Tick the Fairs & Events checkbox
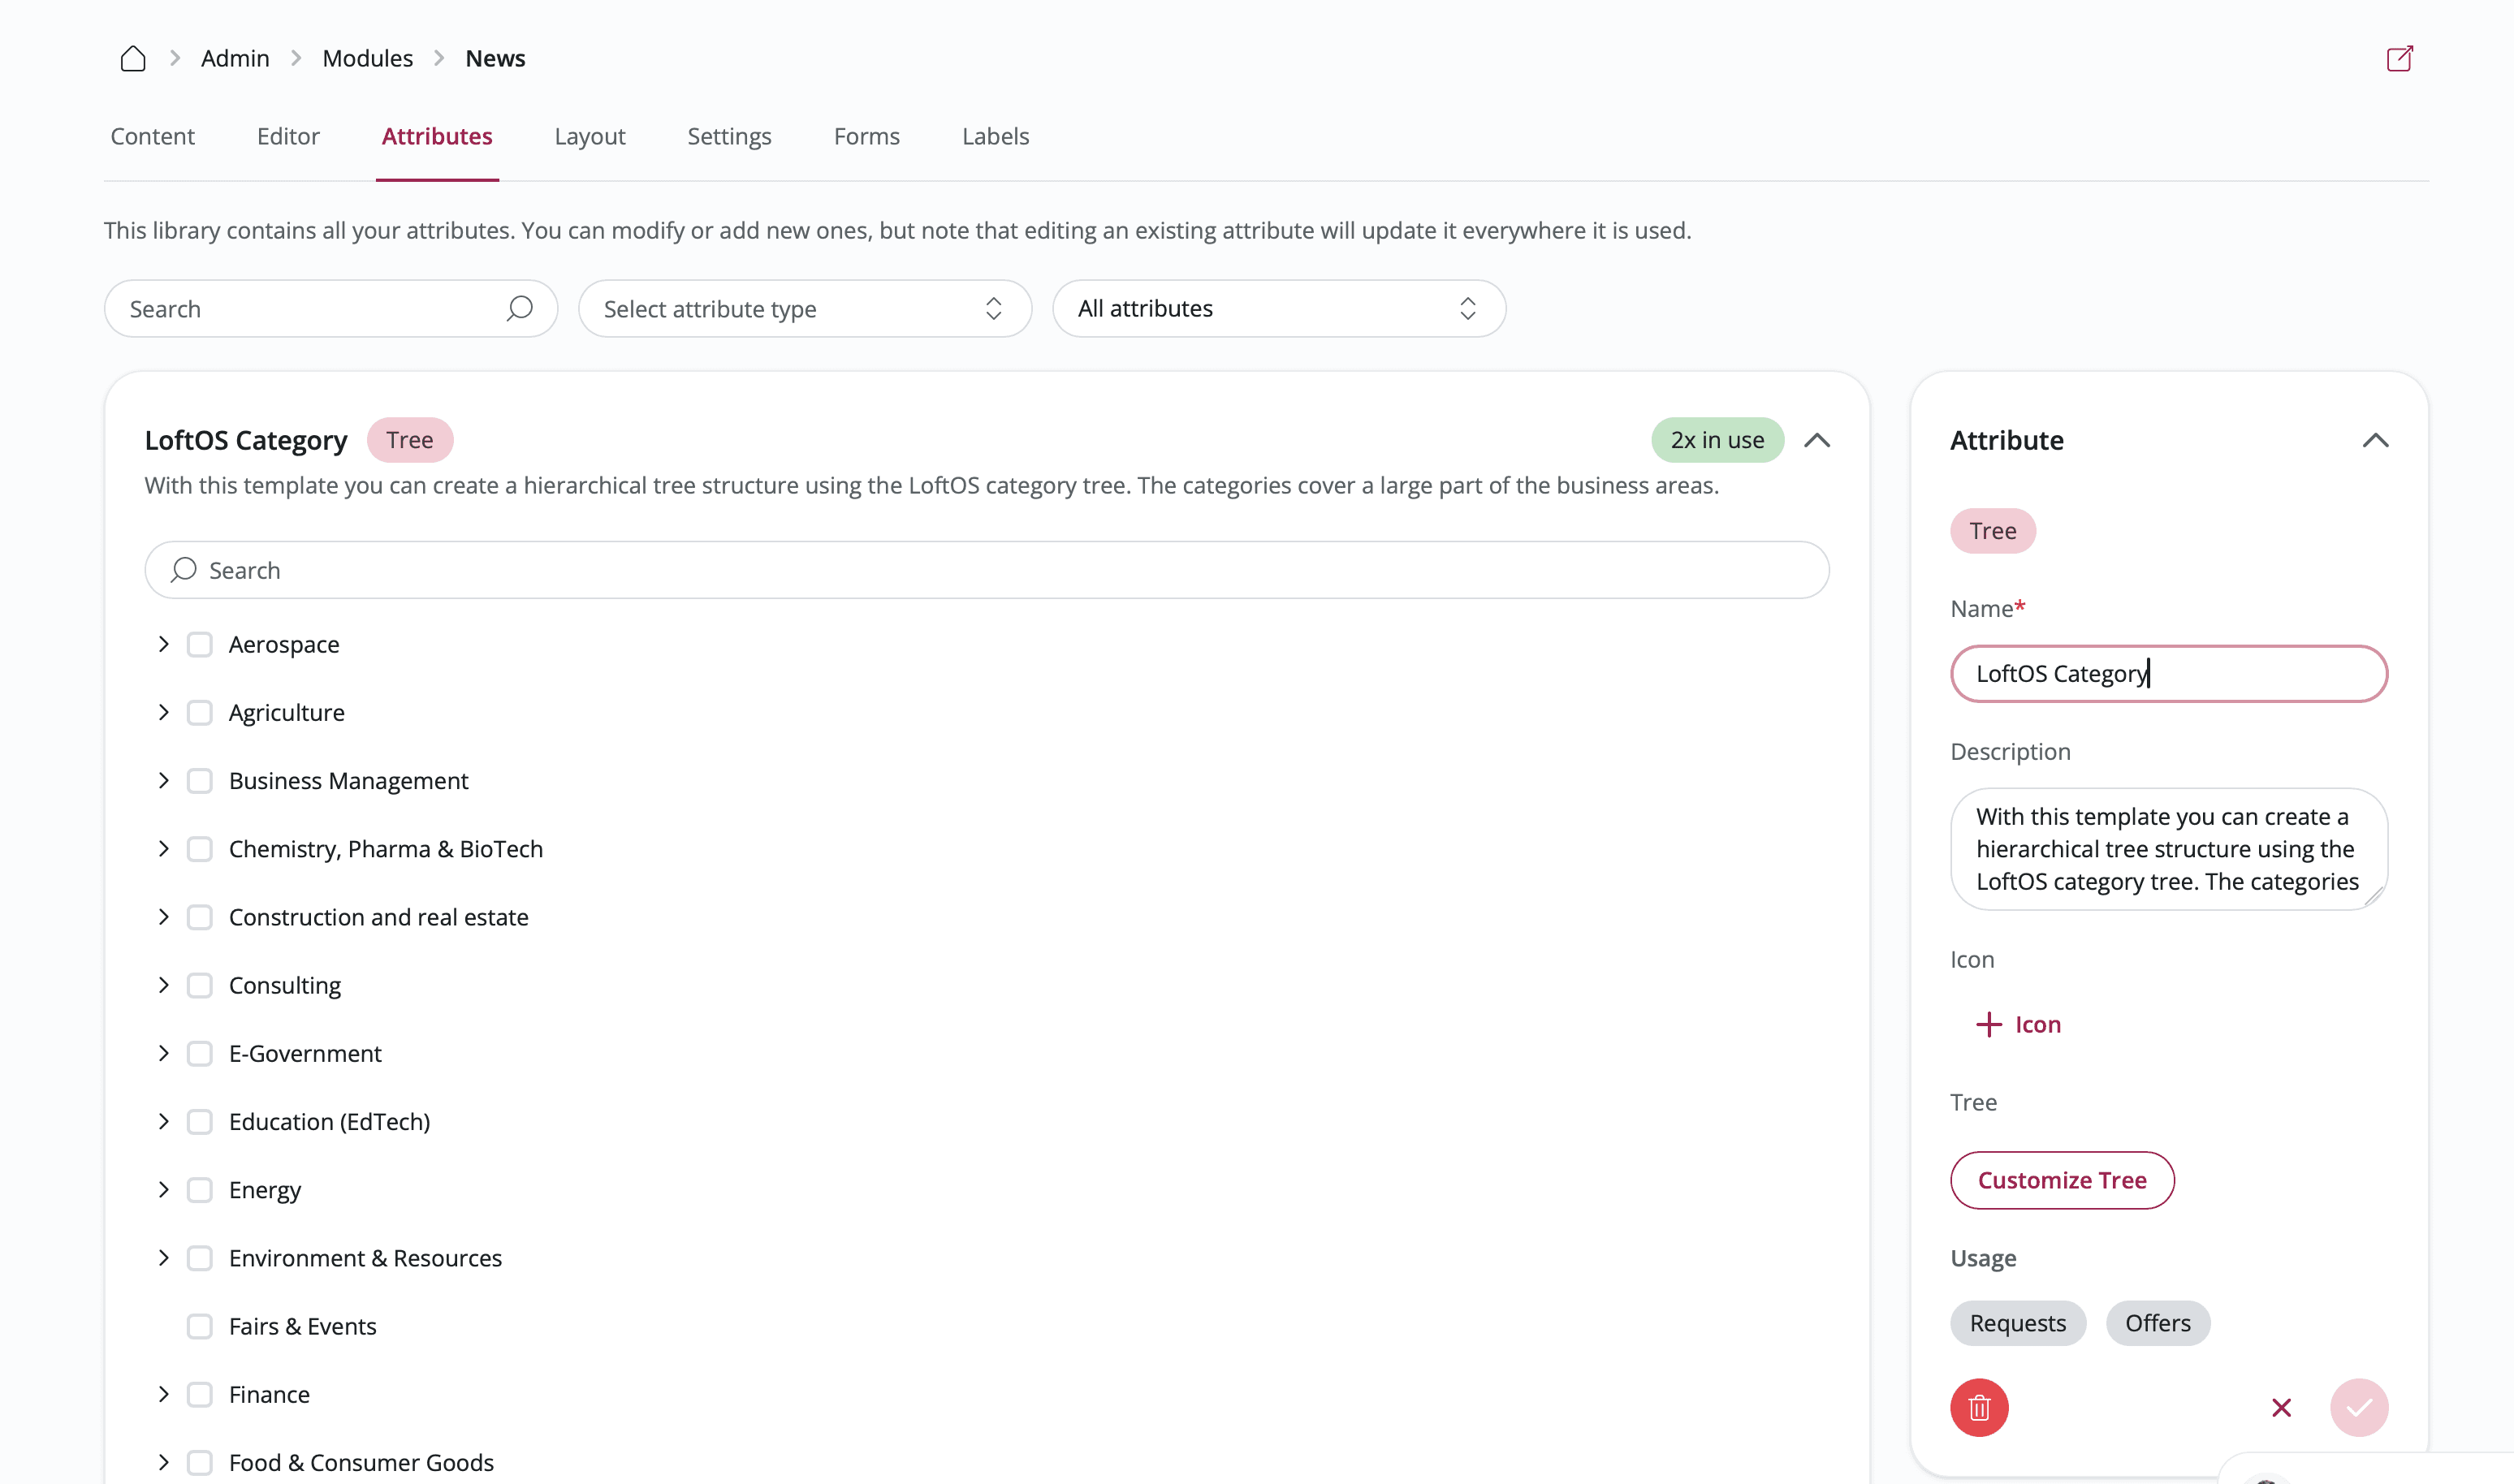This screenshot has height=1484, width=2514. point(200,1326)
